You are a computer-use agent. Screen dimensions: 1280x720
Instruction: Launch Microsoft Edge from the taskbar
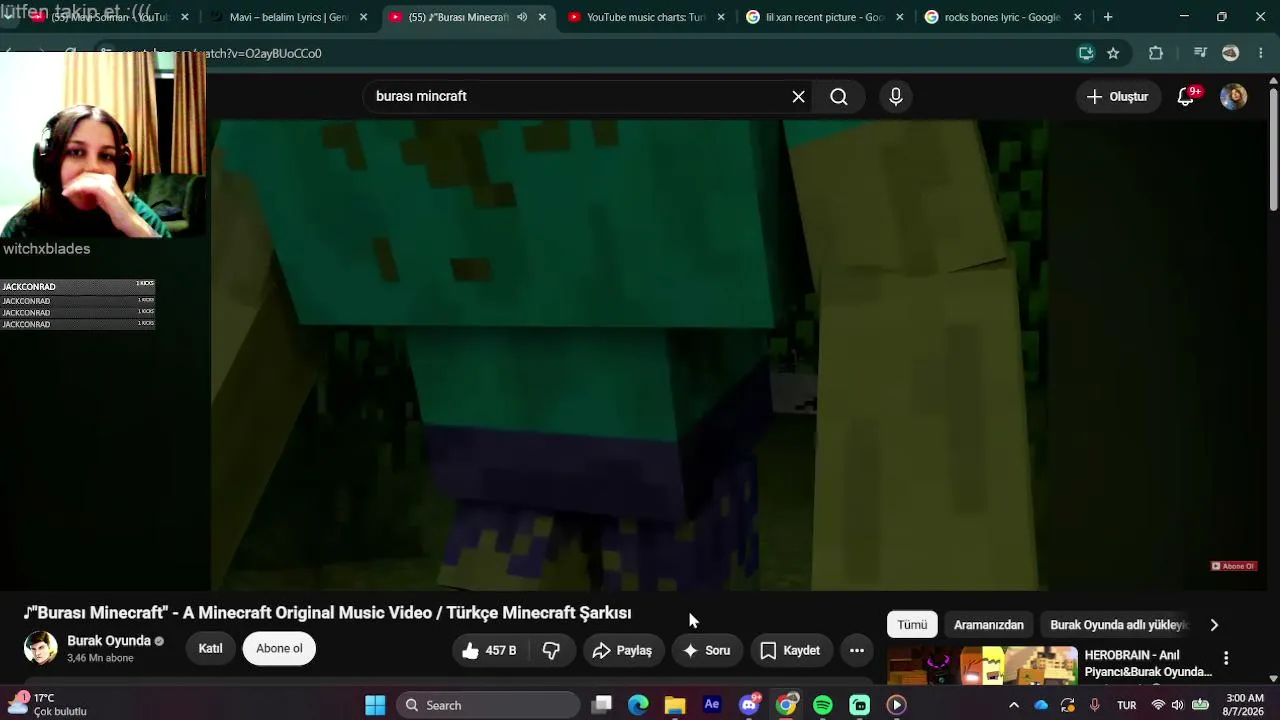[638, 705]
